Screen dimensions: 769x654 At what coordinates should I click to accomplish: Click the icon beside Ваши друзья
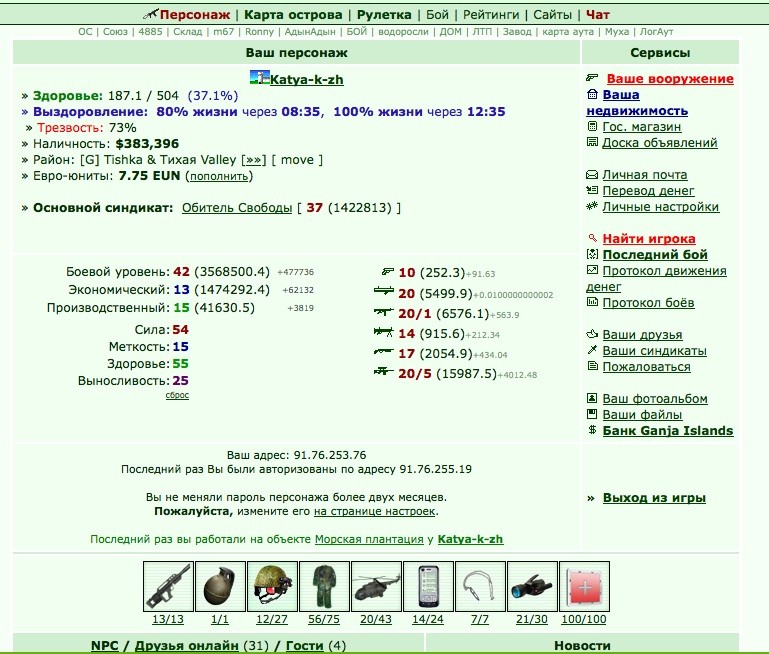coord(592,334)
